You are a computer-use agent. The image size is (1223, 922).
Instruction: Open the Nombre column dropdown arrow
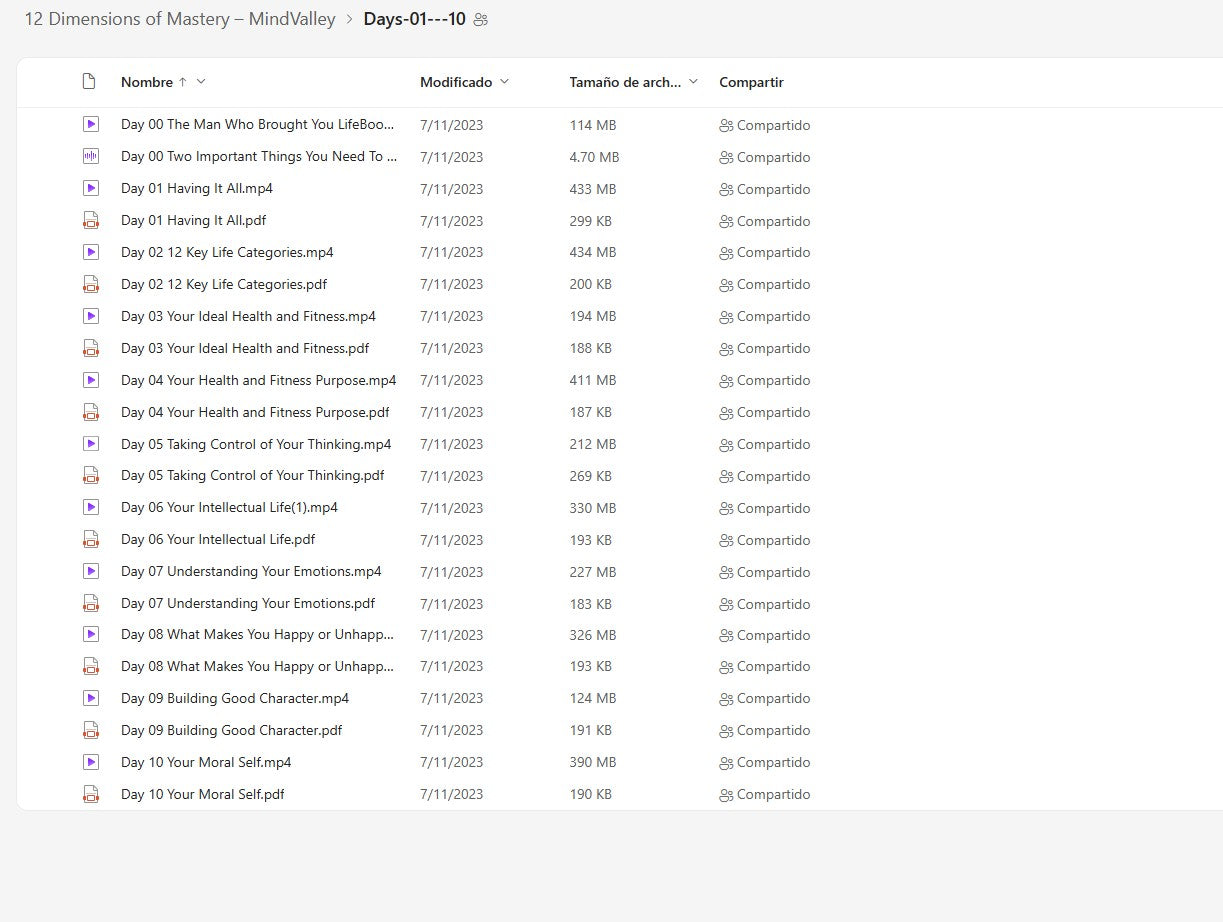(x=201, y=82)
